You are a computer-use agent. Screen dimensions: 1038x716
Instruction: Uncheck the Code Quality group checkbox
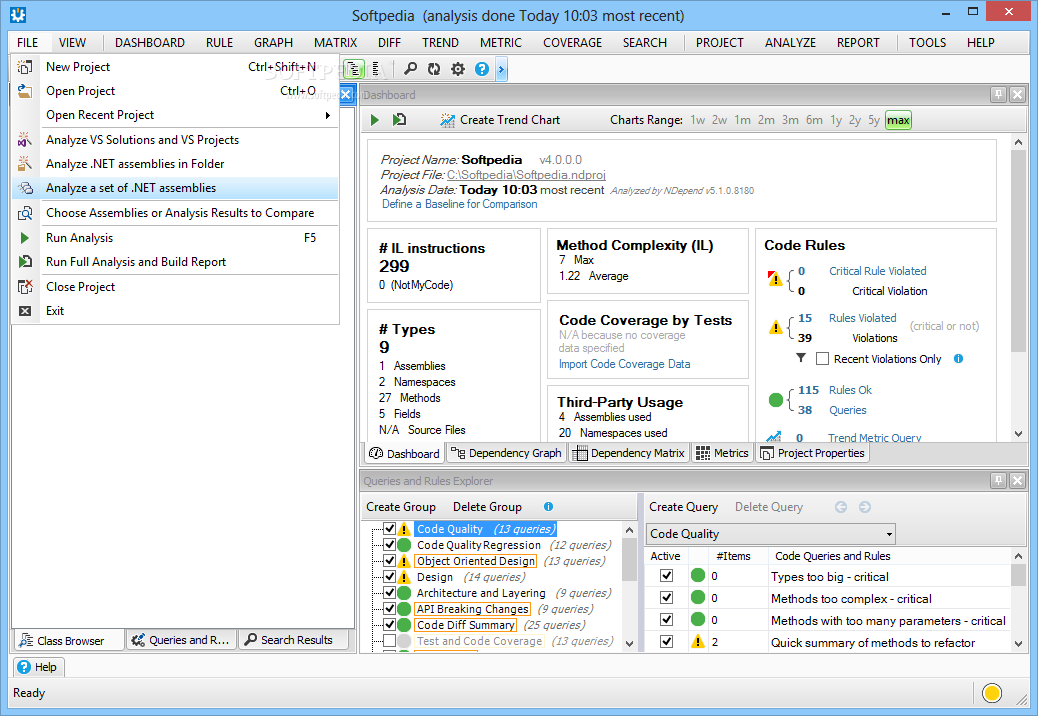point(389,529)
